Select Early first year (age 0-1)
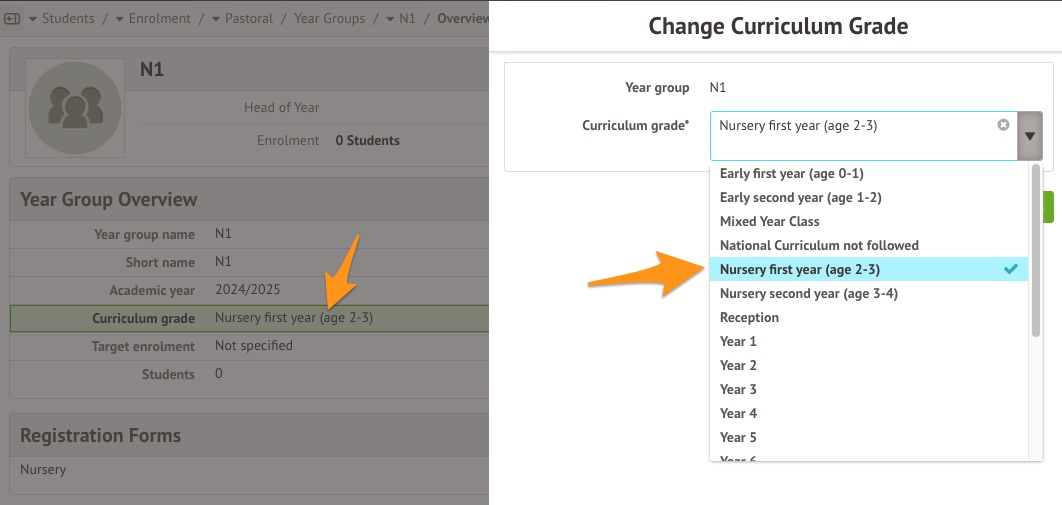This screenshot has height=505, width=1062. [791, 173]
